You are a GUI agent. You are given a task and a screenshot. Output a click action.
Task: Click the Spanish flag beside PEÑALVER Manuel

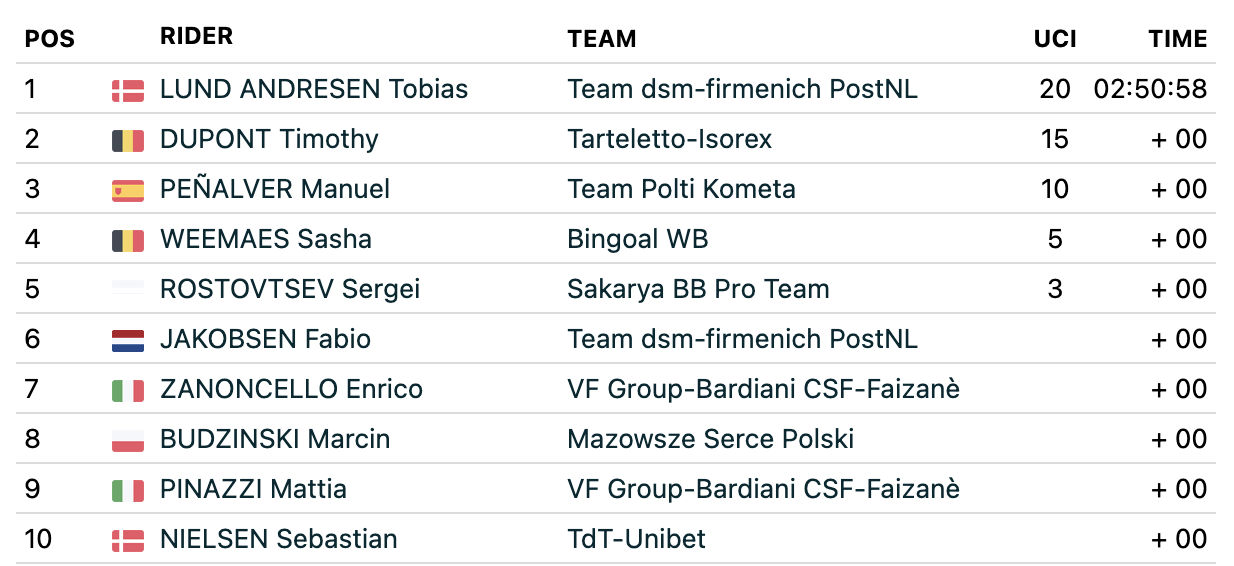(x=128, y=191)
